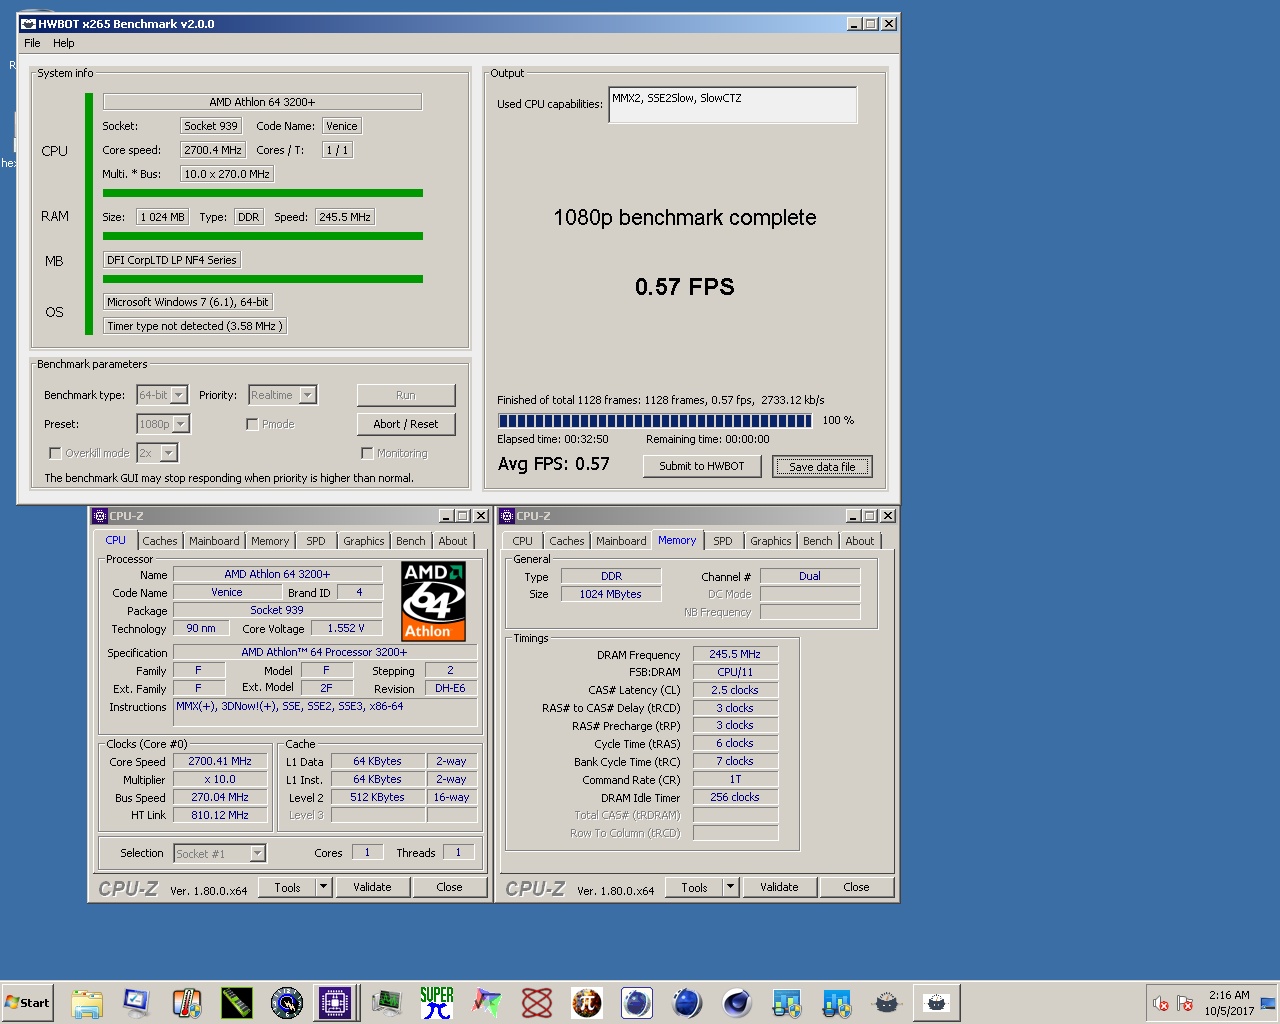Switch to active HWBOT x265 taskbar button
1280x1024 pixels.
pos(937,1002)
